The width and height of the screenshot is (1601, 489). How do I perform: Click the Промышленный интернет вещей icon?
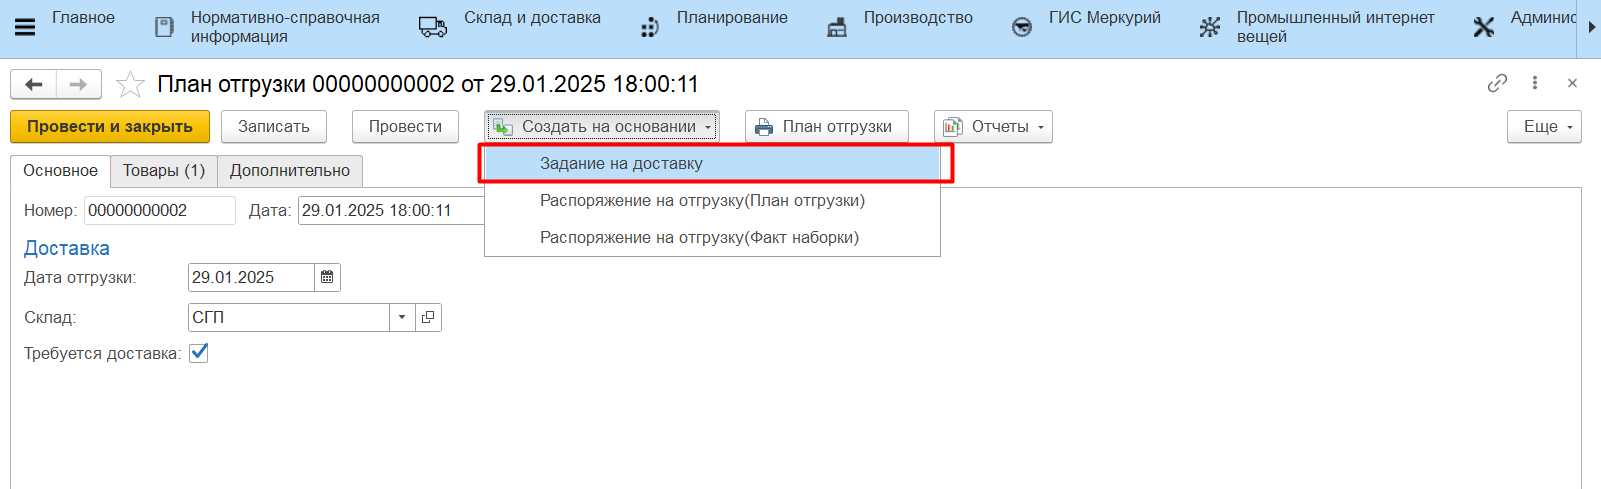[x=1210, y=27]
